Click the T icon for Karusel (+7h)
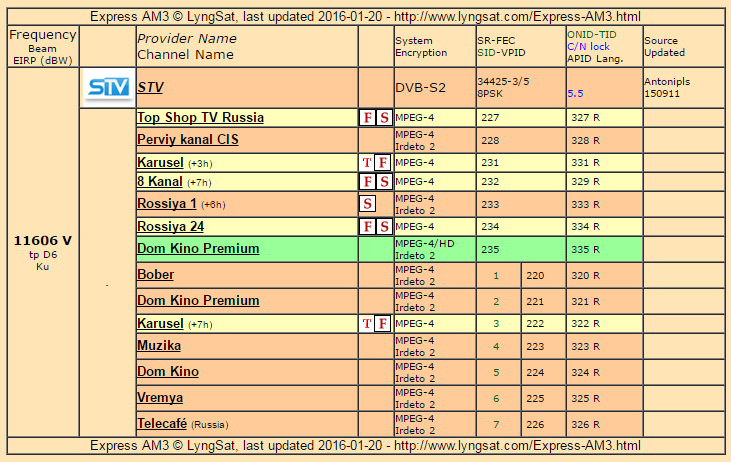The image size is (731, 462). [367, 324]
